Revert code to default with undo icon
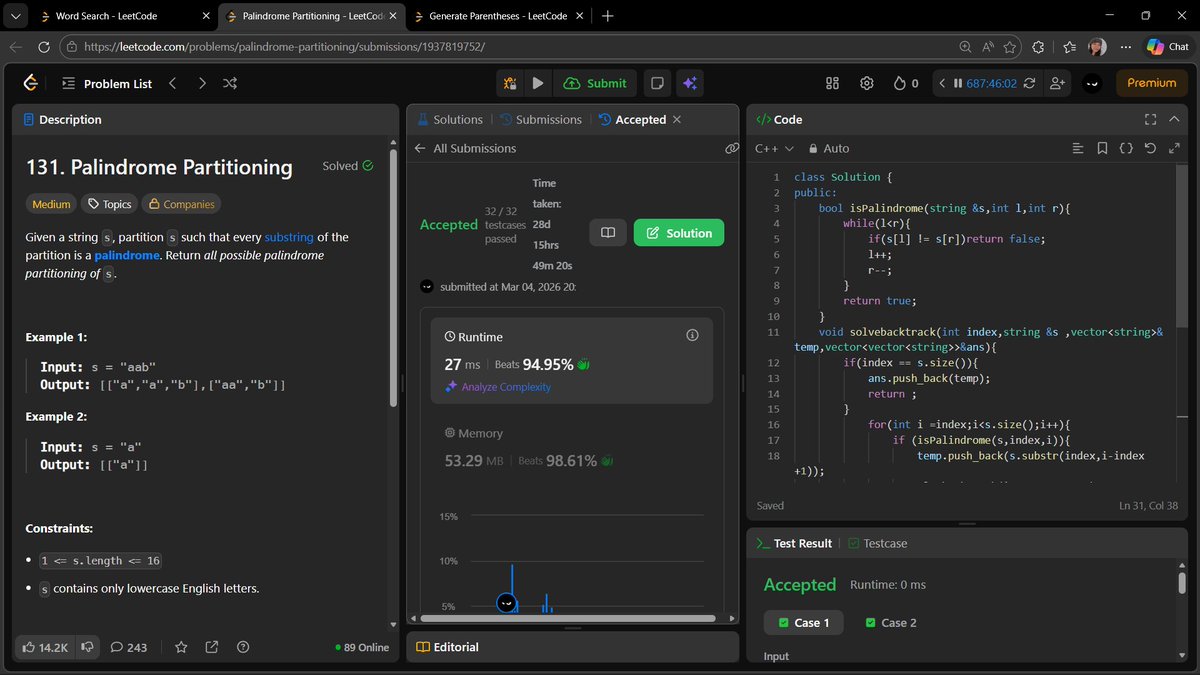 [x=1150, y=148]
